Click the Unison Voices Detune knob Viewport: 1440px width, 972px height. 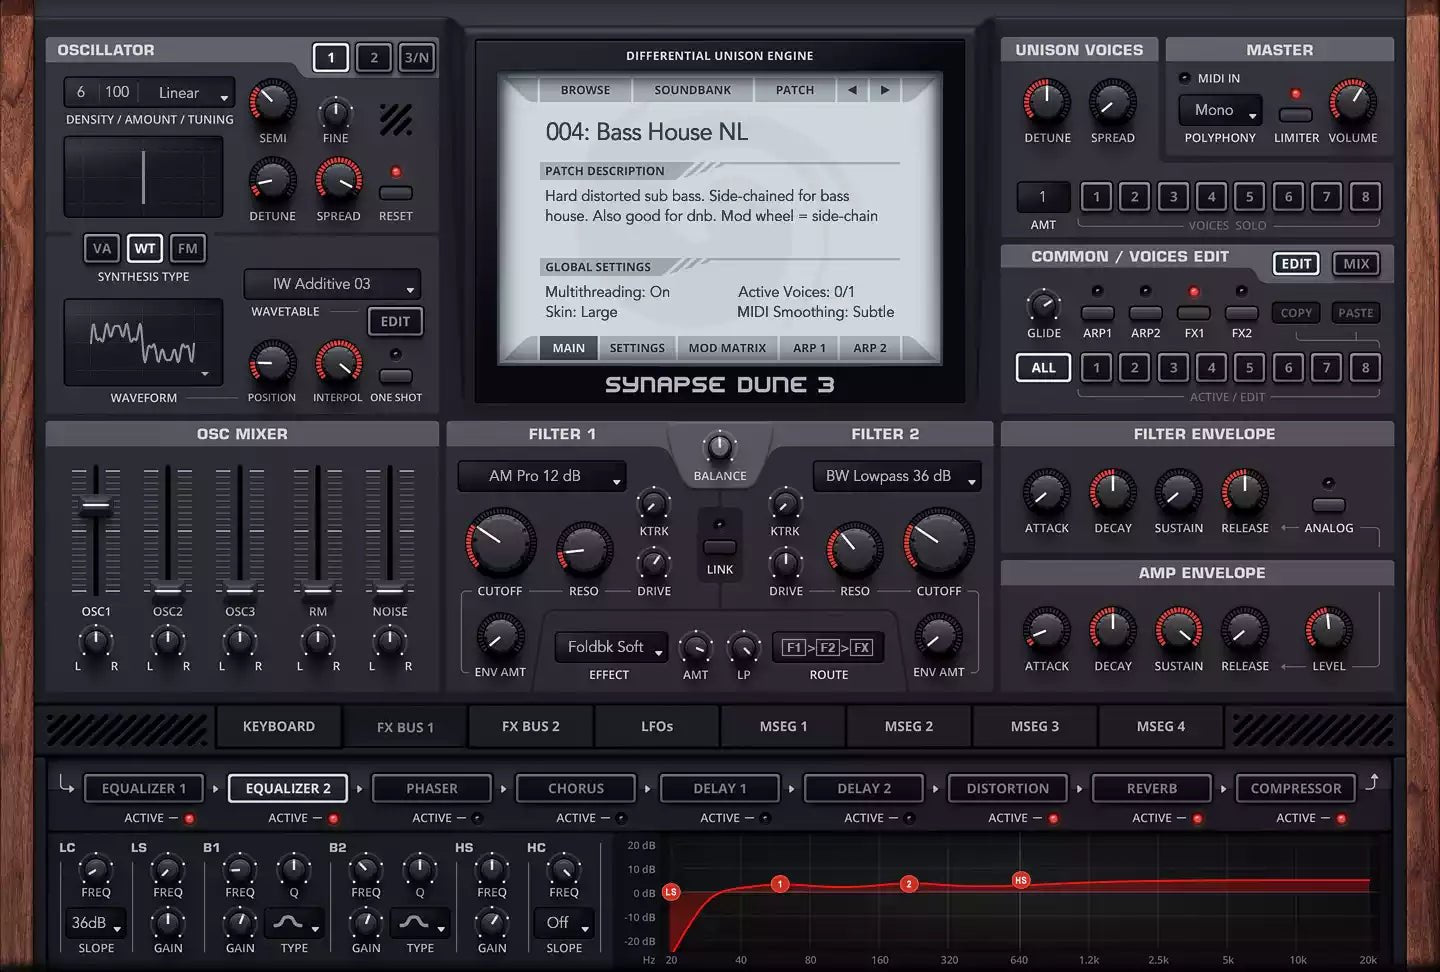tap(1047, 102)
